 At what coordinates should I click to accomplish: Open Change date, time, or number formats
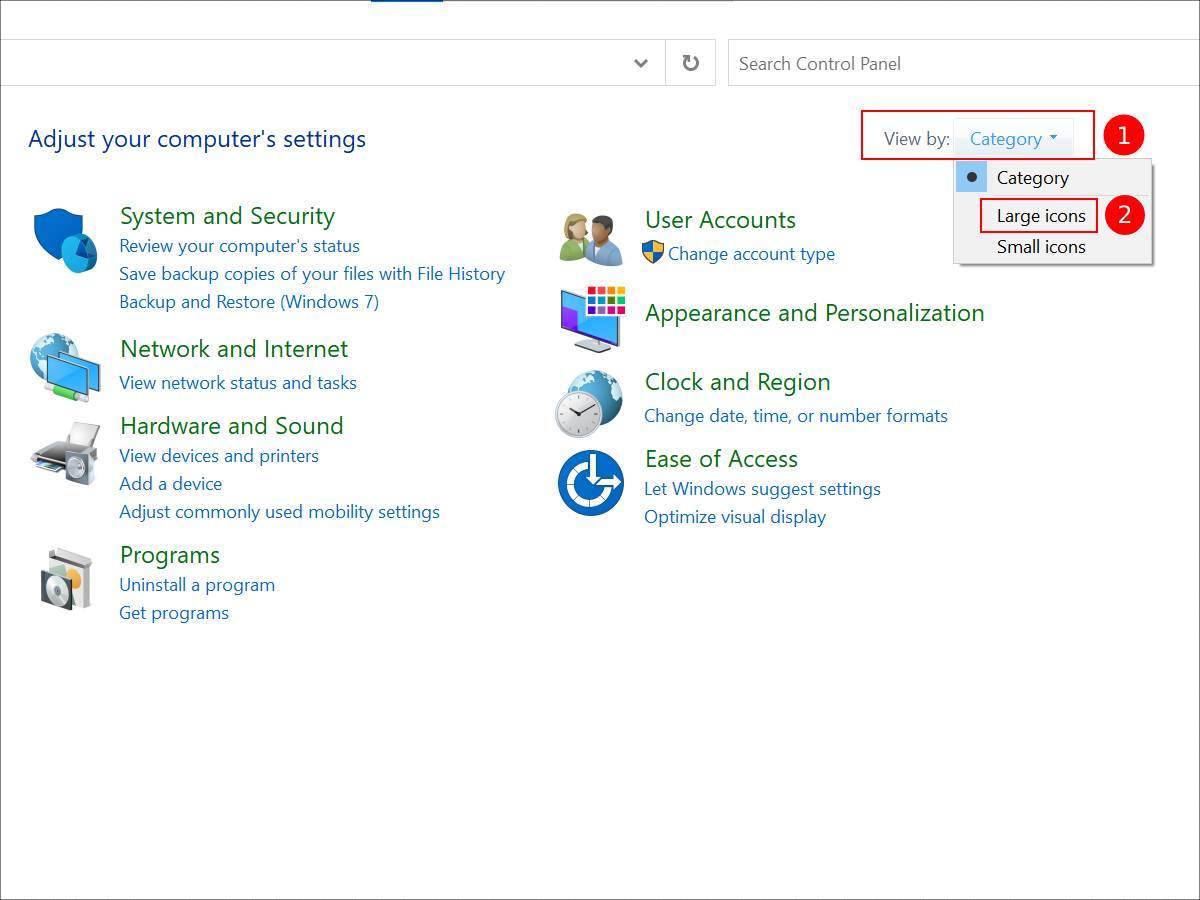pyautogui.click(x=795, y=416)
